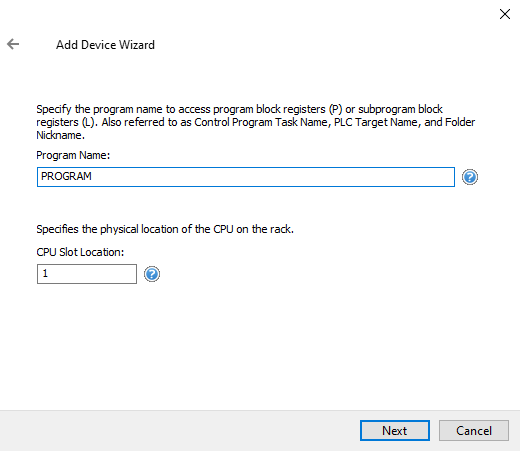Click the text about CPU physical location
This screenshot has width=521, height=452.
[165, 229]
